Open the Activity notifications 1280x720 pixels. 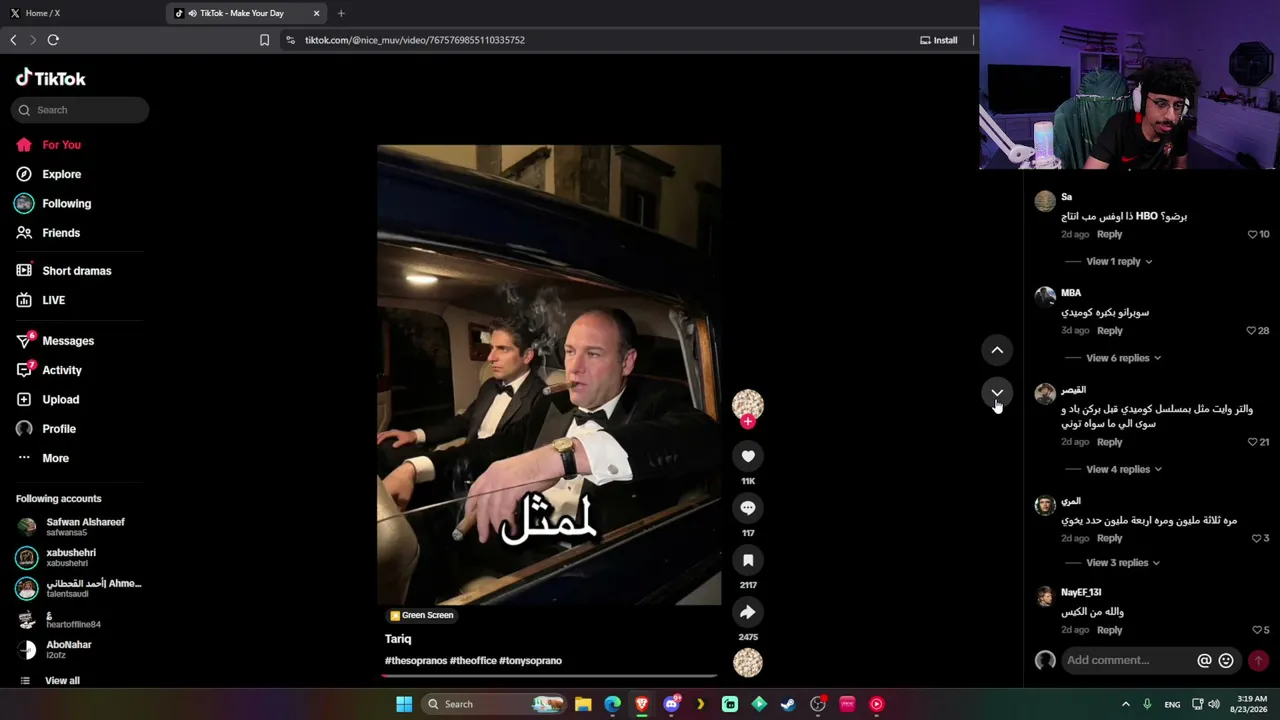(x=61, y=370)
